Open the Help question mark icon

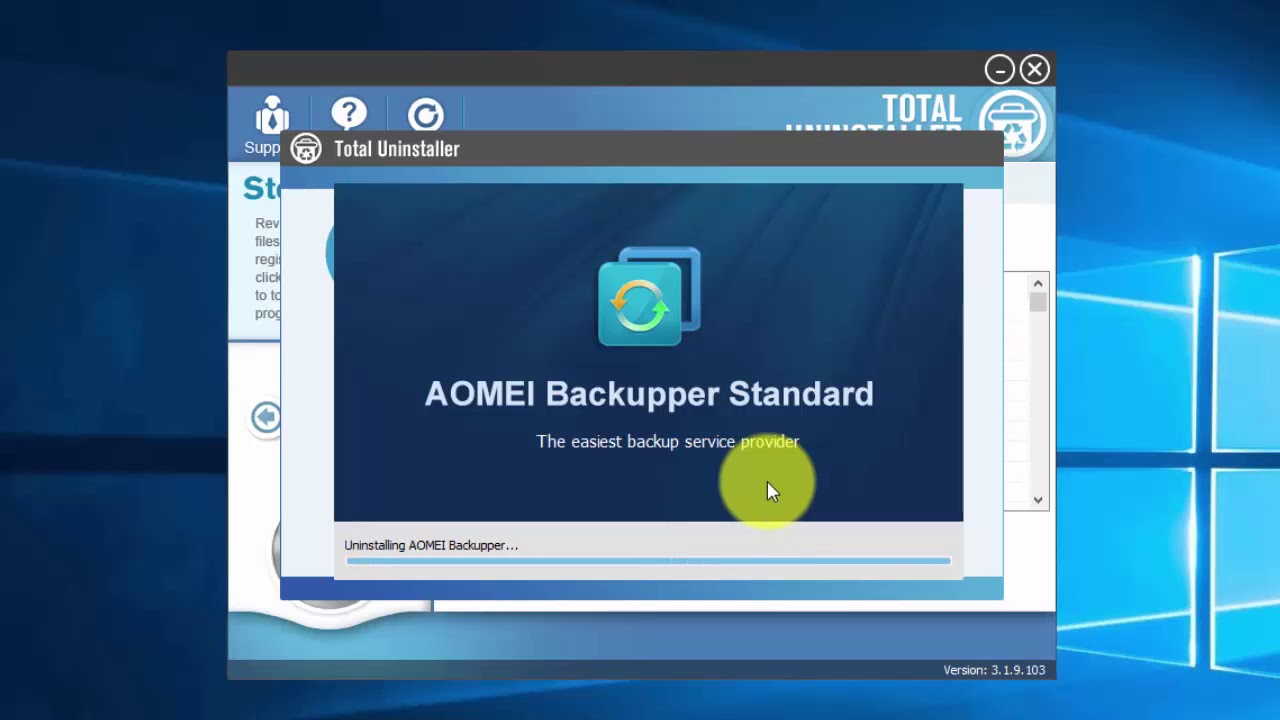(x=349, y=113)
